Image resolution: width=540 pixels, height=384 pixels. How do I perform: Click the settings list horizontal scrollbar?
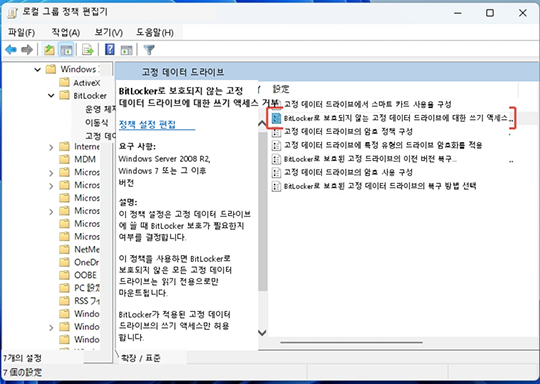coord(351,342)
